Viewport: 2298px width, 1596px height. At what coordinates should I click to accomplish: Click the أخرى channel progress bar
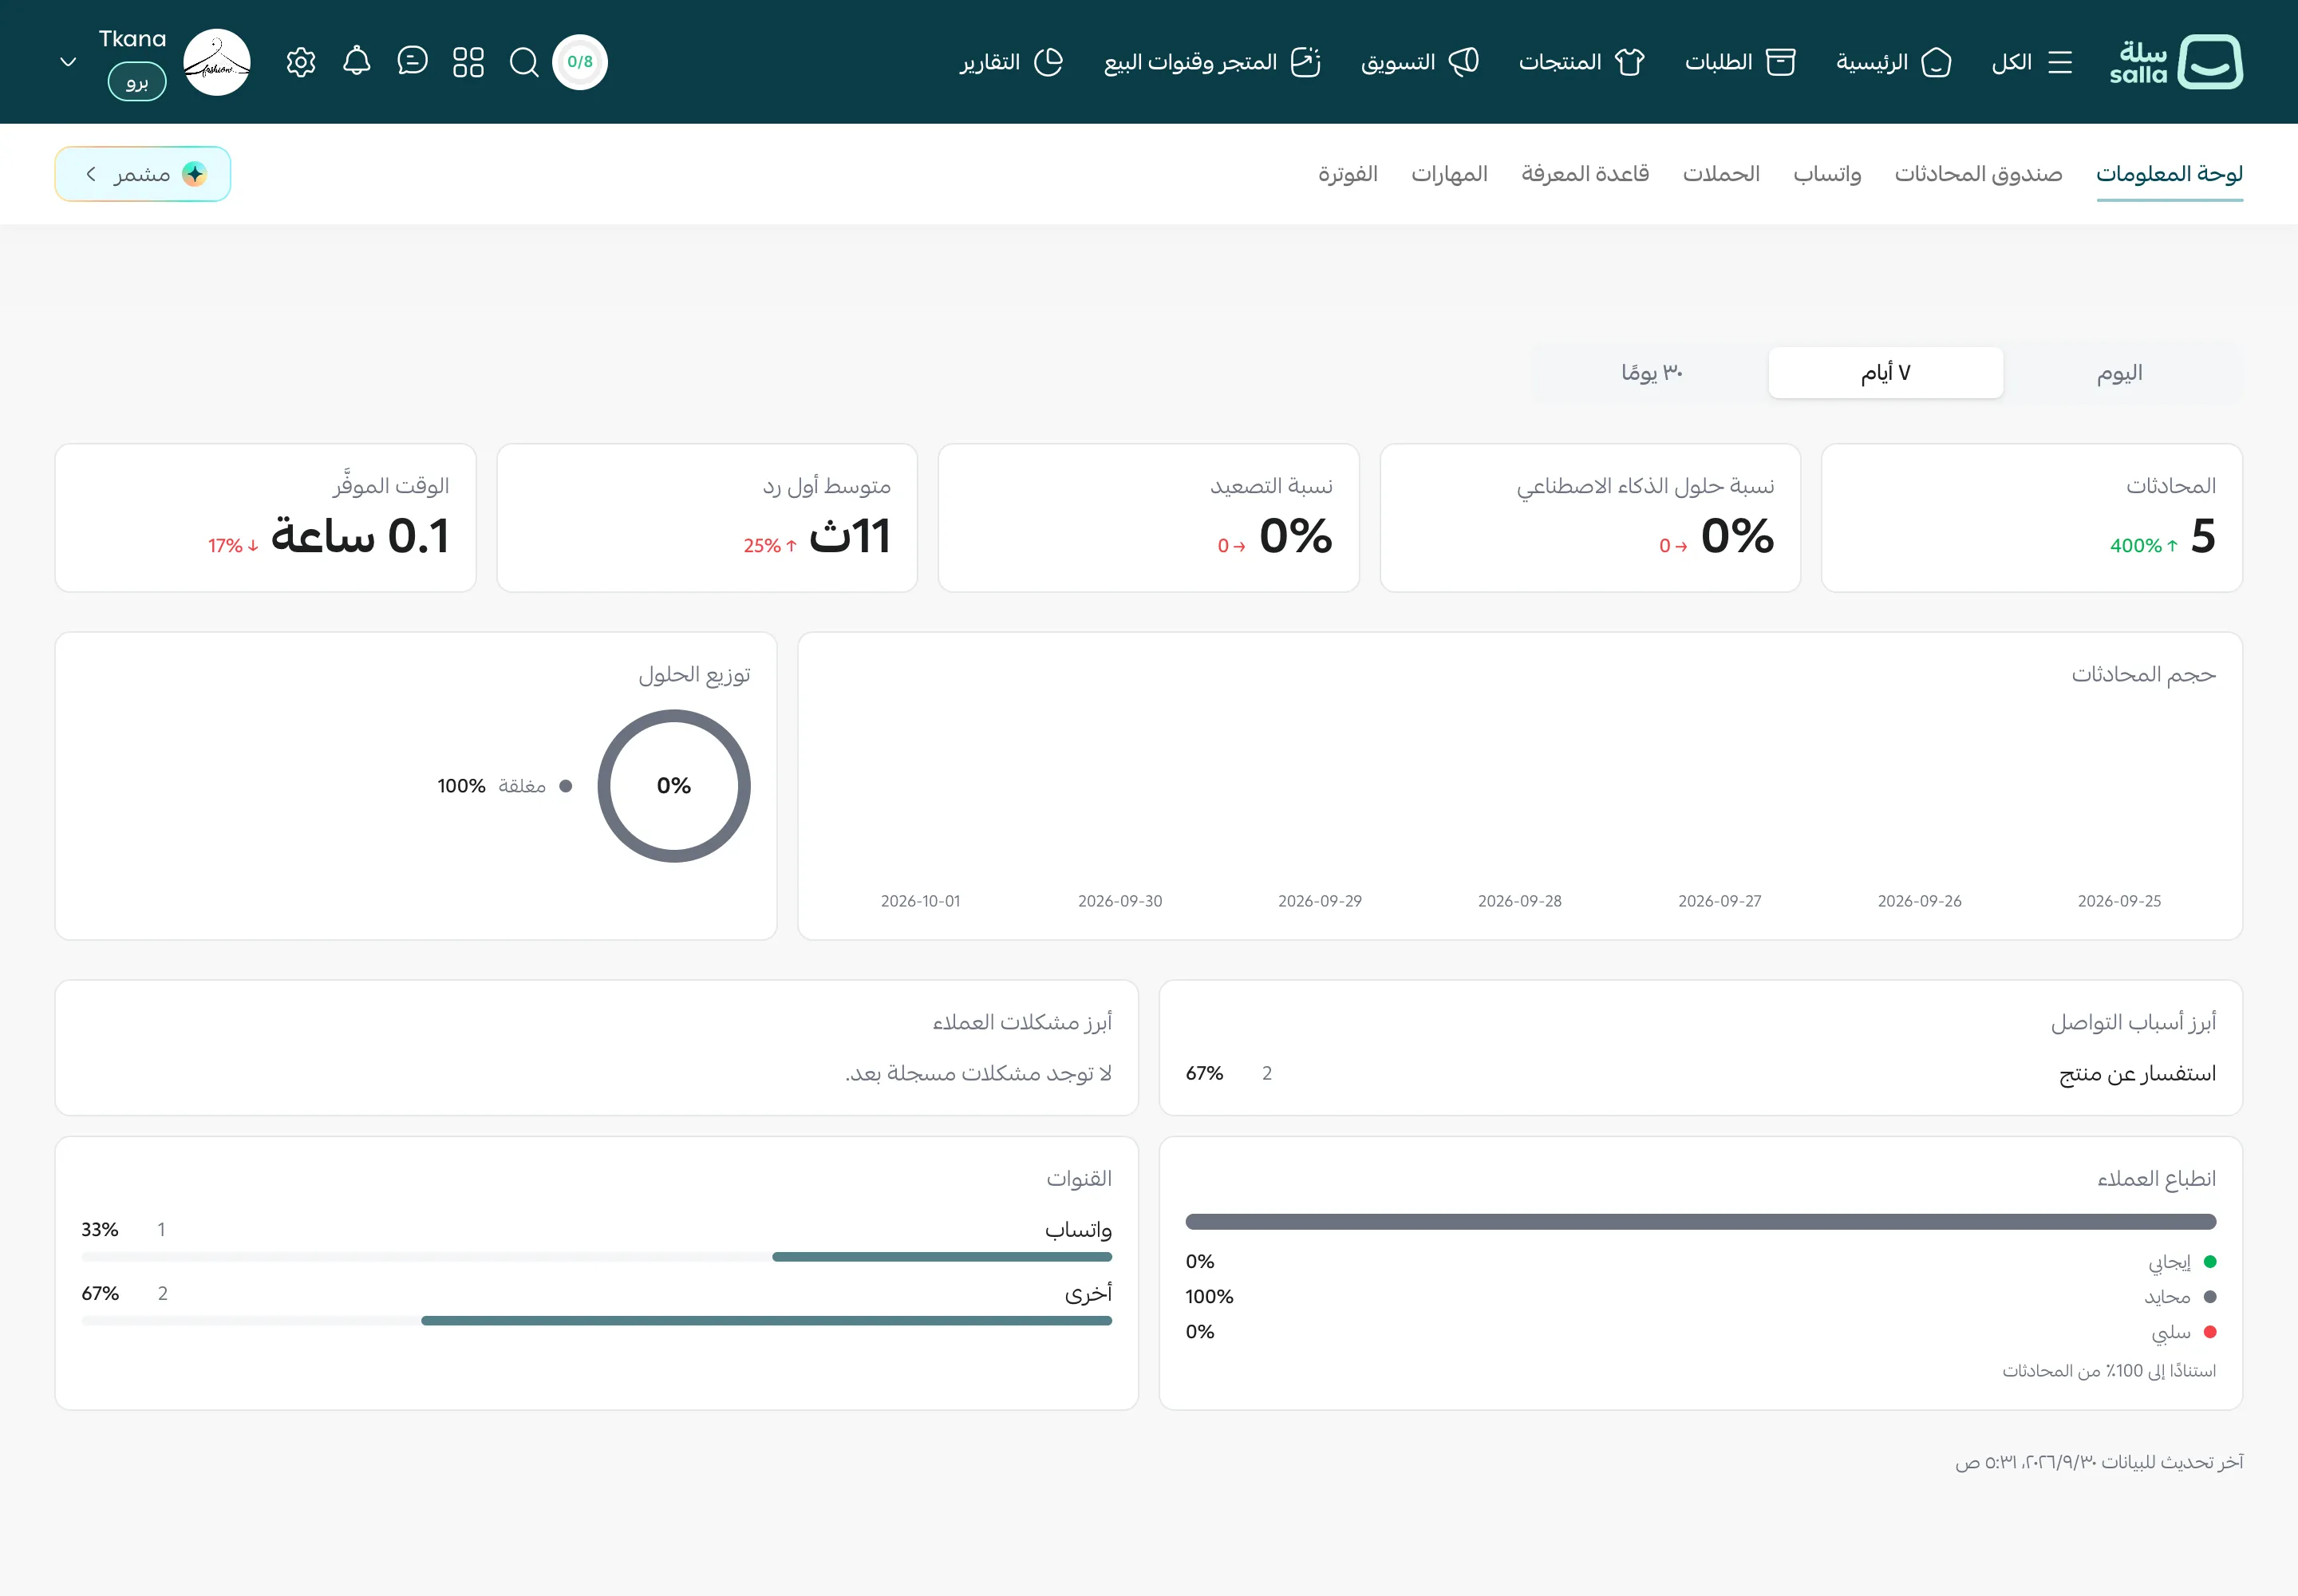click(x=597, y=1321)
